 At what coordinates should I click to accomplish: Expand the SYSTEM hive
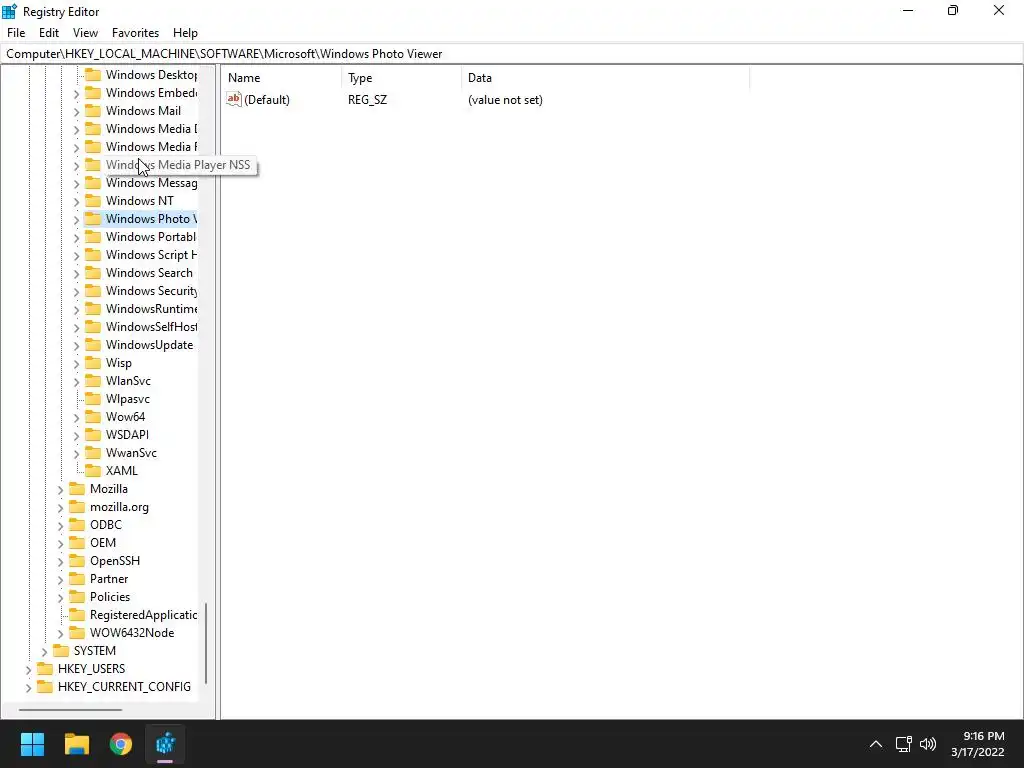tap(44, 651)
